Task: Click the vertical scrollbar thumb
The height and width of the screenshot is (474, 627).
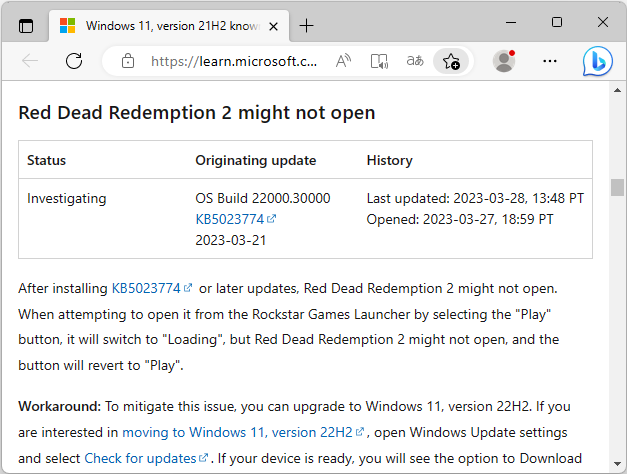Action: coord(617,187)
